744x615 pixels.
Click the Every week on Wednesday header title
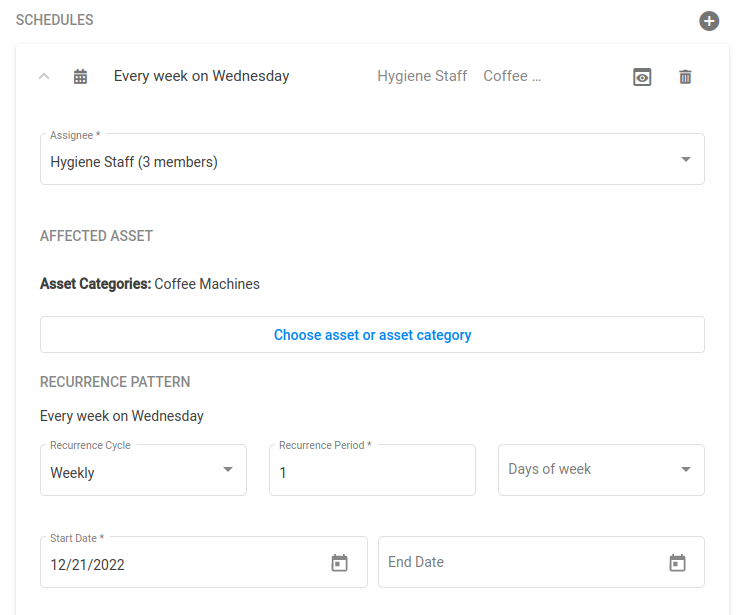point(201,76)
